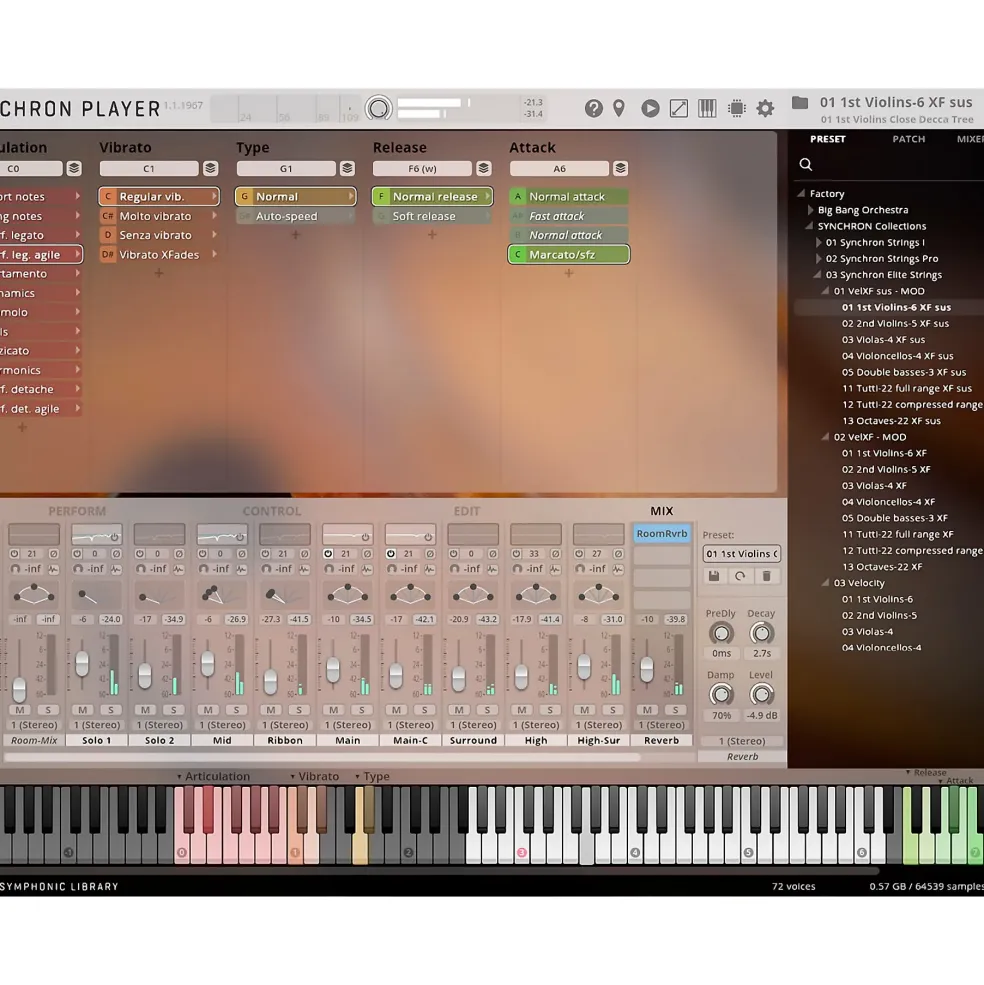Select 05 Double basses-3 XF preset

tap(895, 518)
